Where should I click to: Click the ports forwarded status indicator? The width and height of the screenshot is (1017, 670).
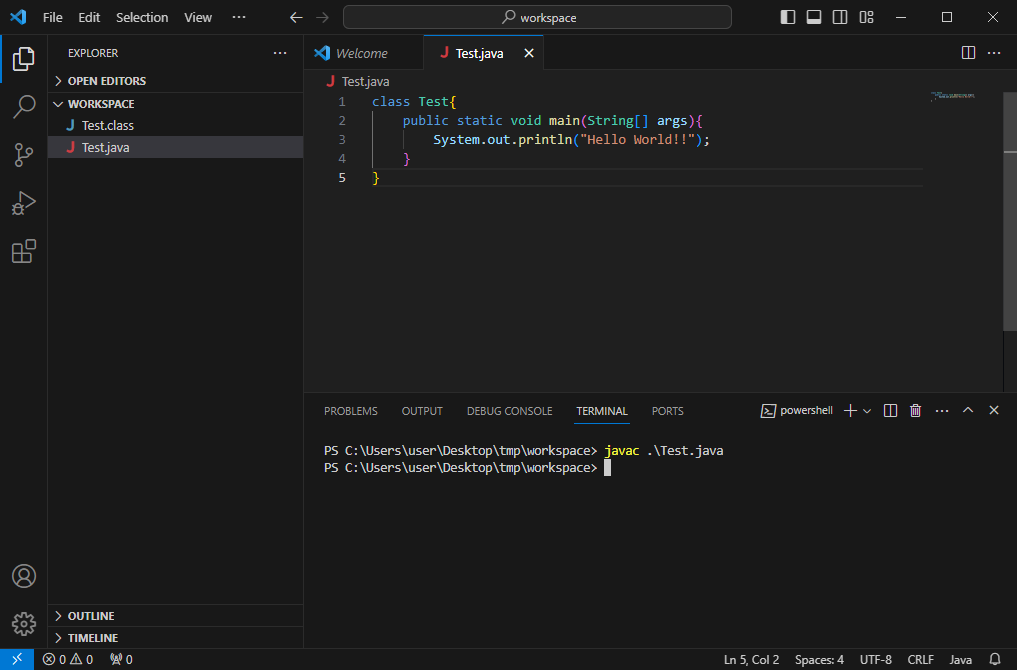[x=121, y=660]
